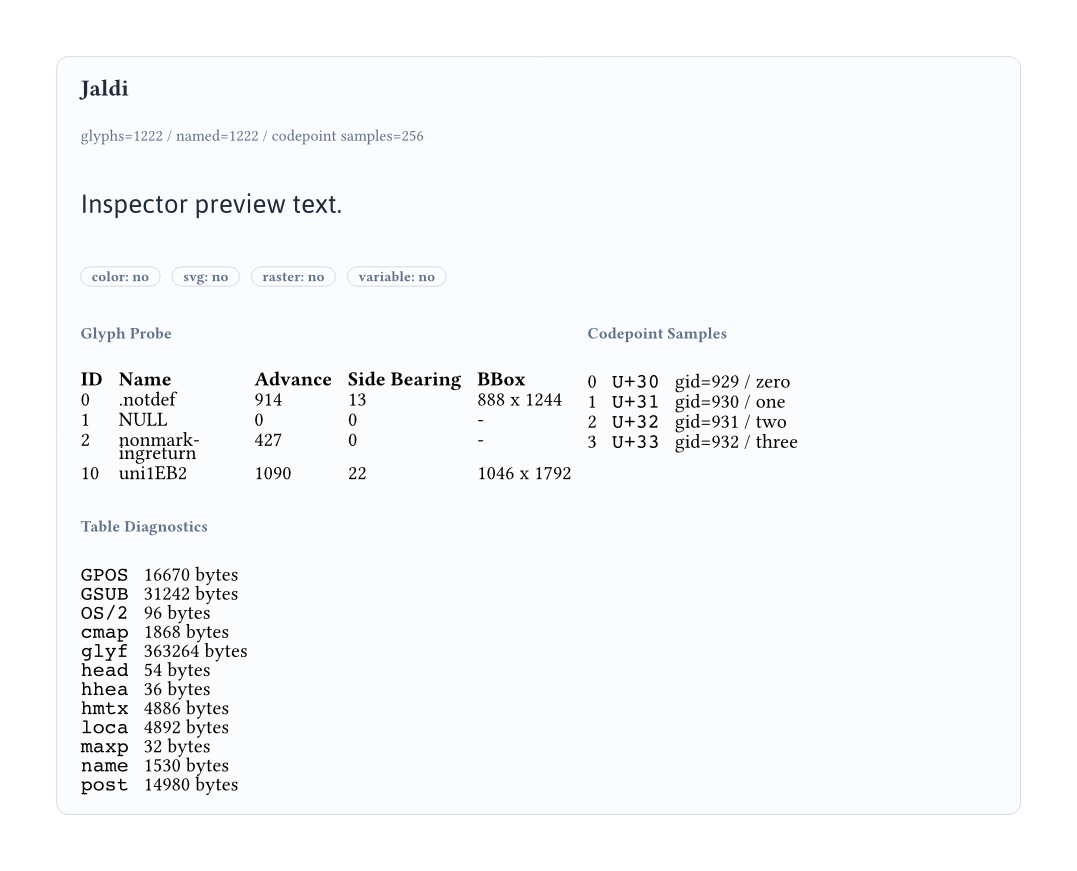Screen dimensions: 1077x871
Task: Click the 'raster: no' badge
Action: tap(293, 277)
